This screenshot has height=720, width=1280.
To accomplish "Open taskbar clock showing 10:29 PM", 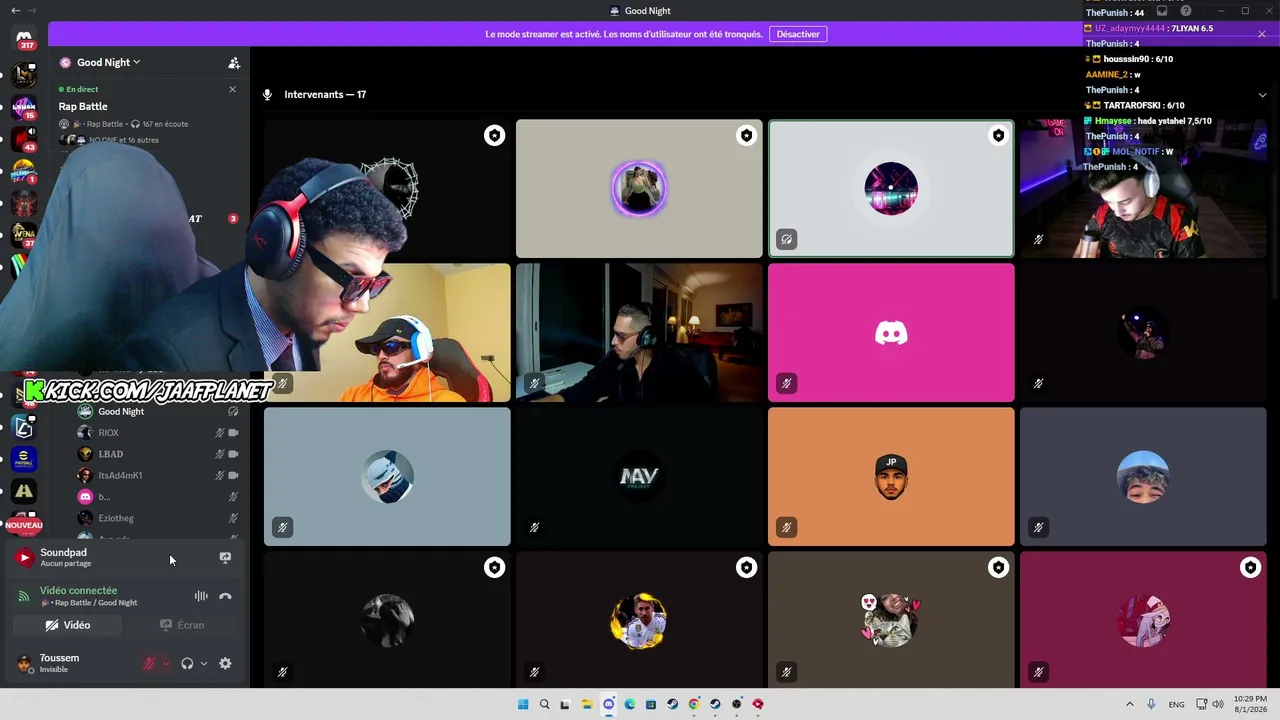I will point(1250,704).
